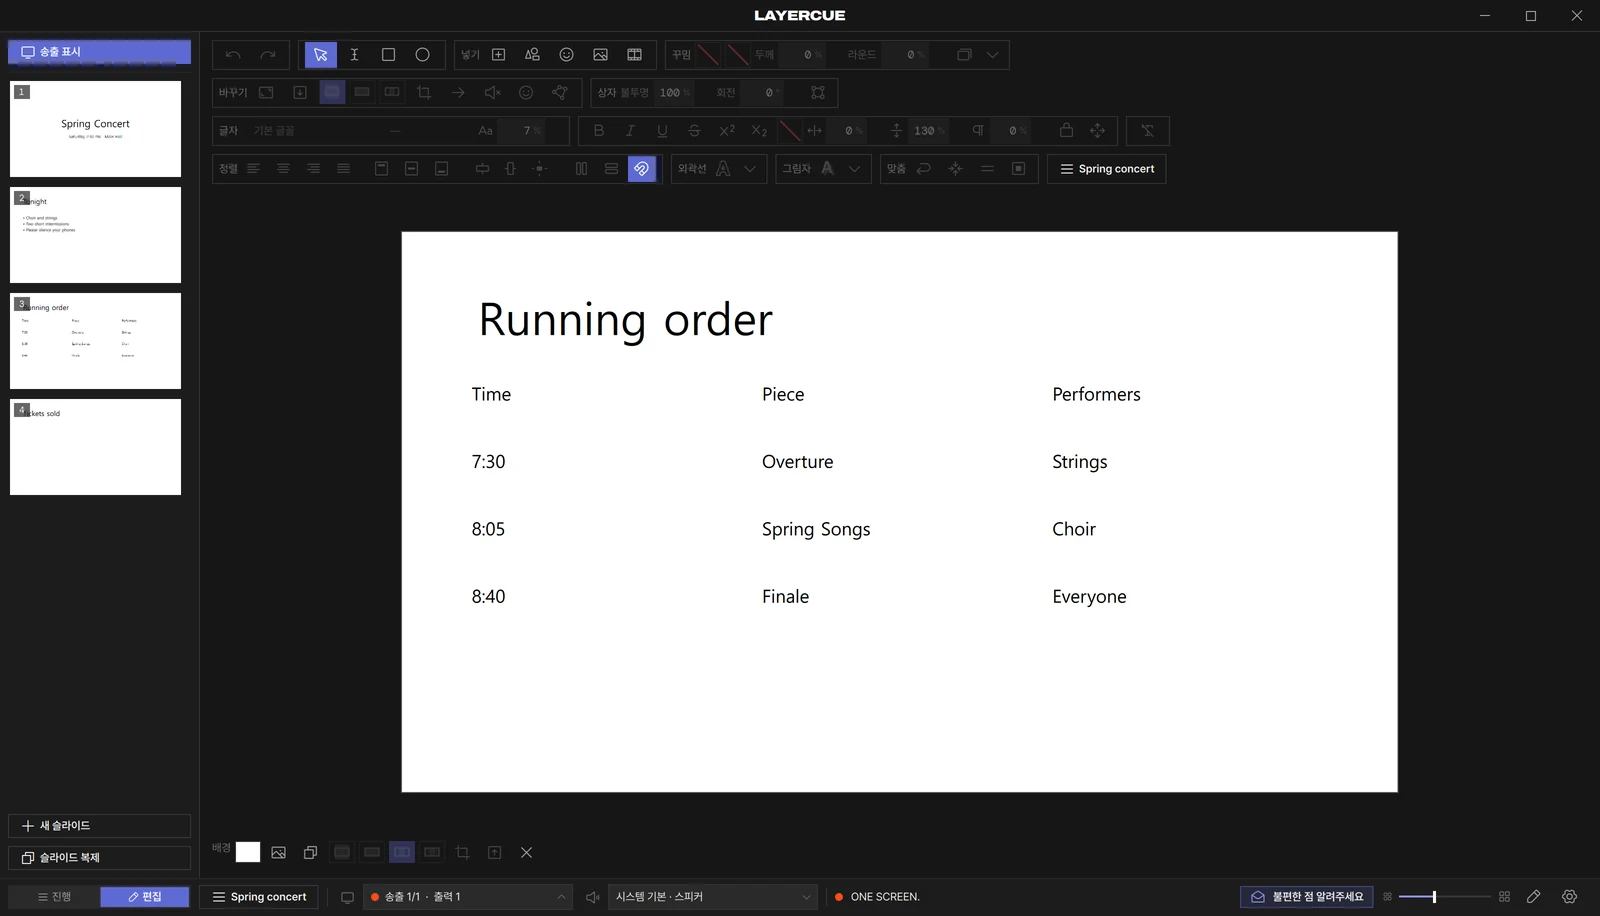Open settings gear in status bar
Screen dimensions: 1600x916
(1569, 897)
